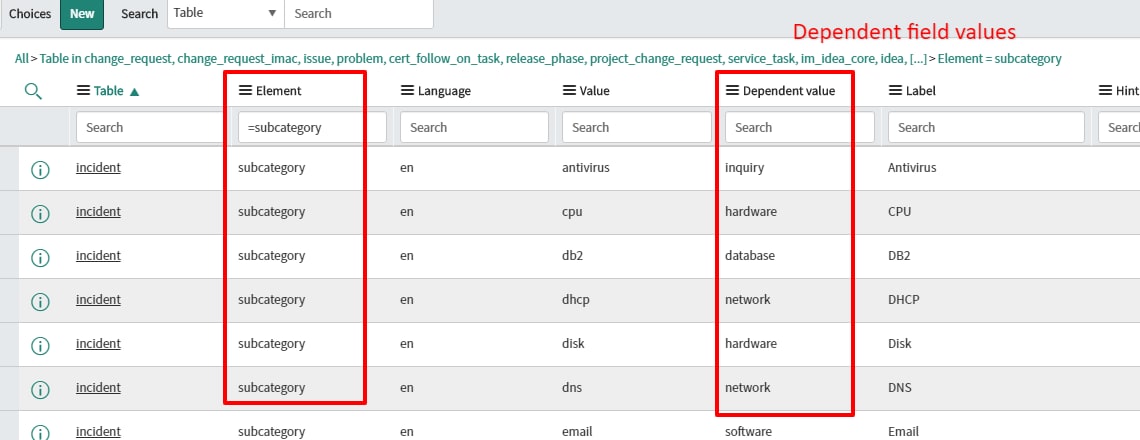Click the New button
Image resolution: width=1140 pixels, height=440 pixels.
coord(82,14)
